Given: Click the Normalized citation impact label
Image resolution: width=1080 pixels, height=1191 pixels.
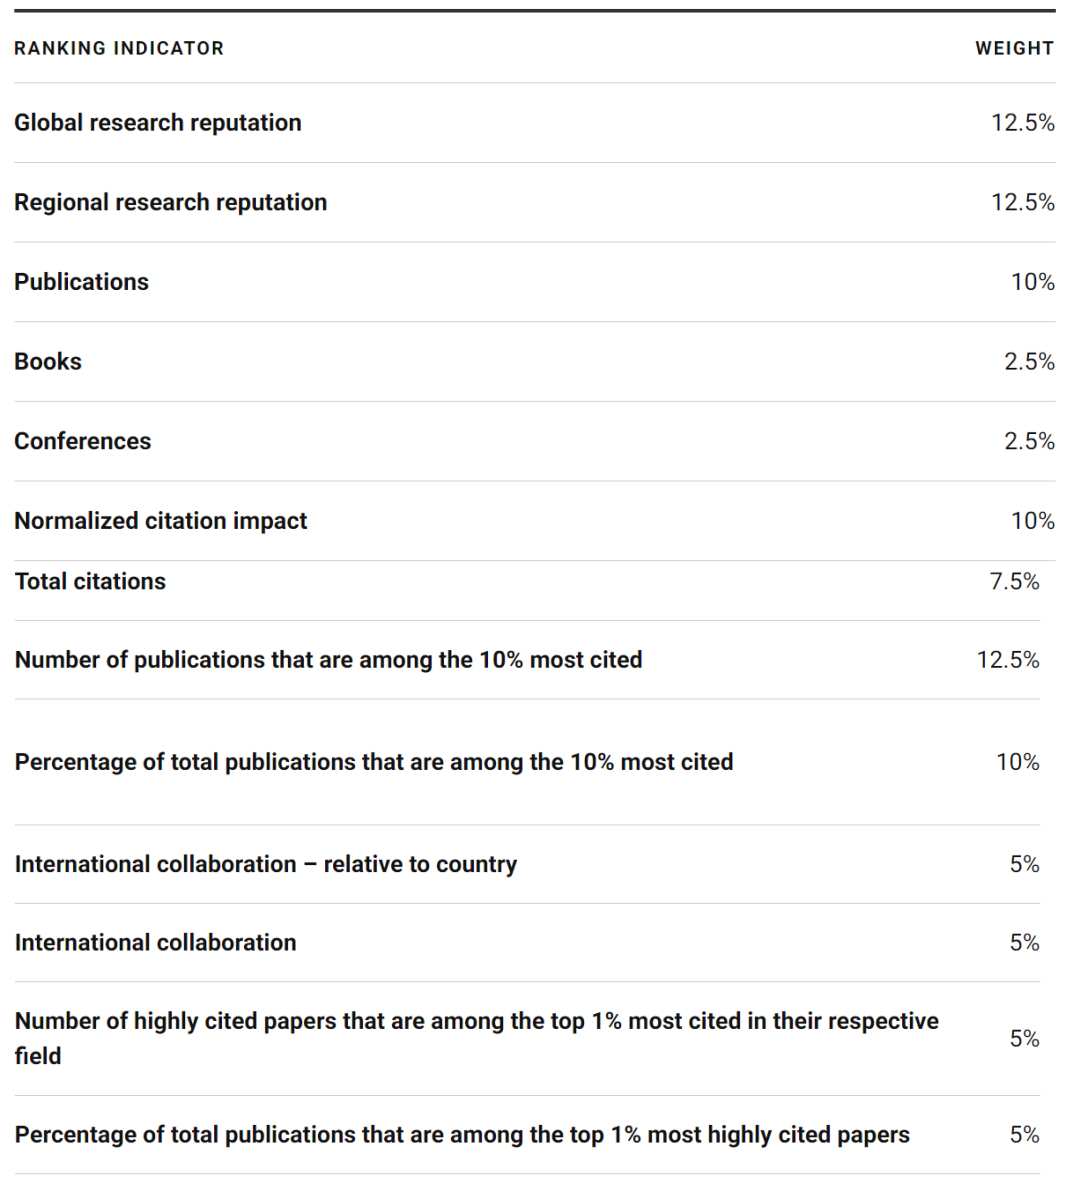Looking at the screenshot, I should (x=160, y=521).
